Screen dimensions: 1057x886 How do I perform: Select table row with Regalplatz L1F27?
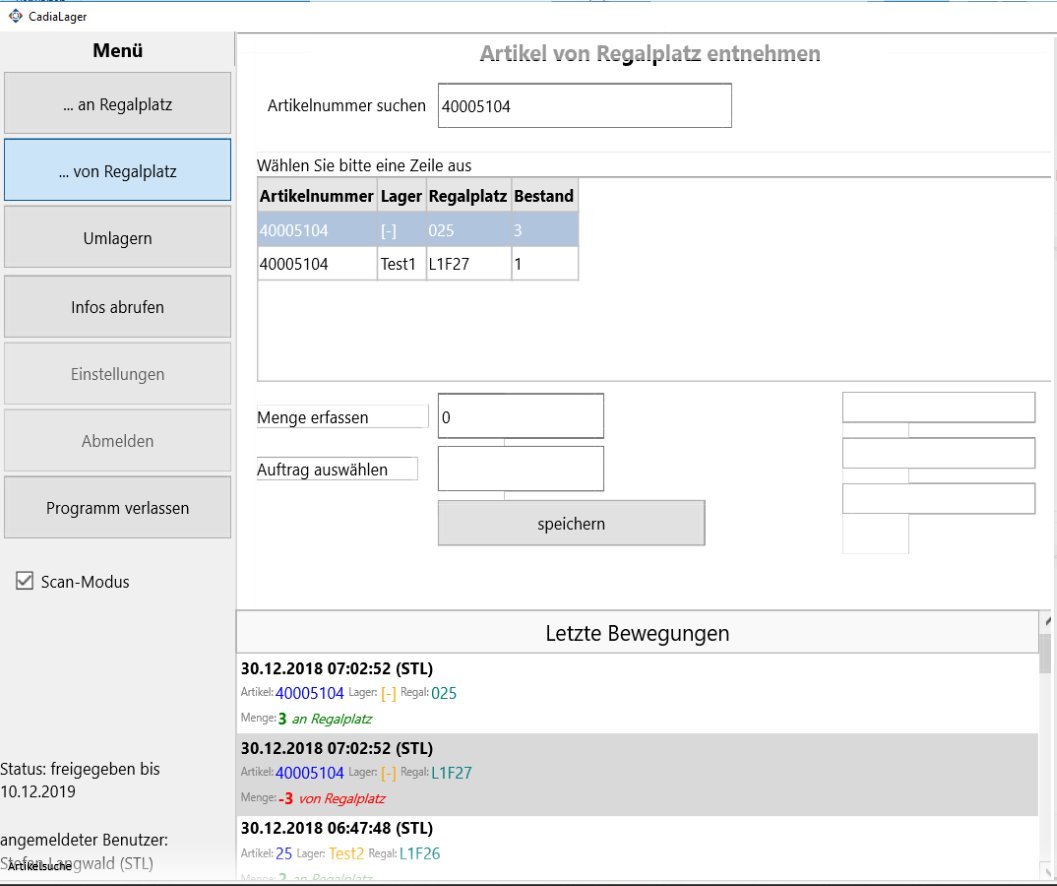(x=417, y=264)
